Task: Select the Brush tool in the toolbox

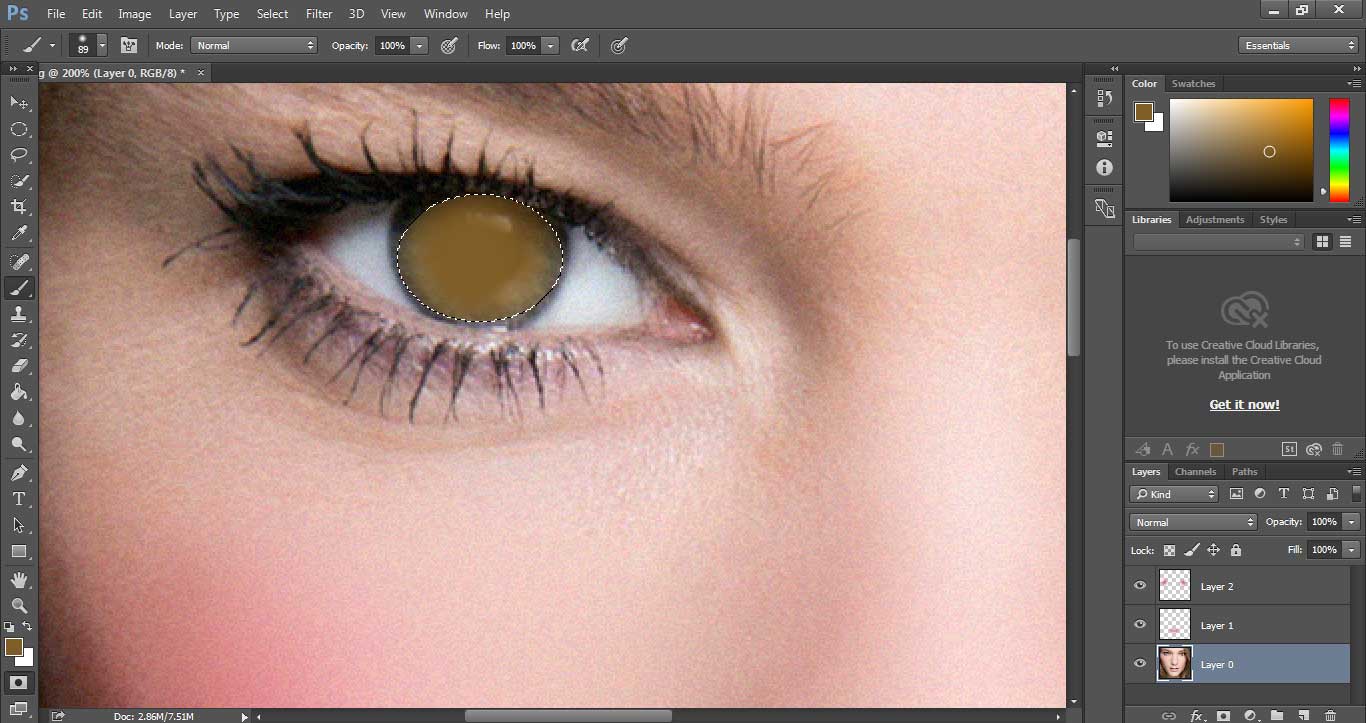Action: (x=19, y=288)
